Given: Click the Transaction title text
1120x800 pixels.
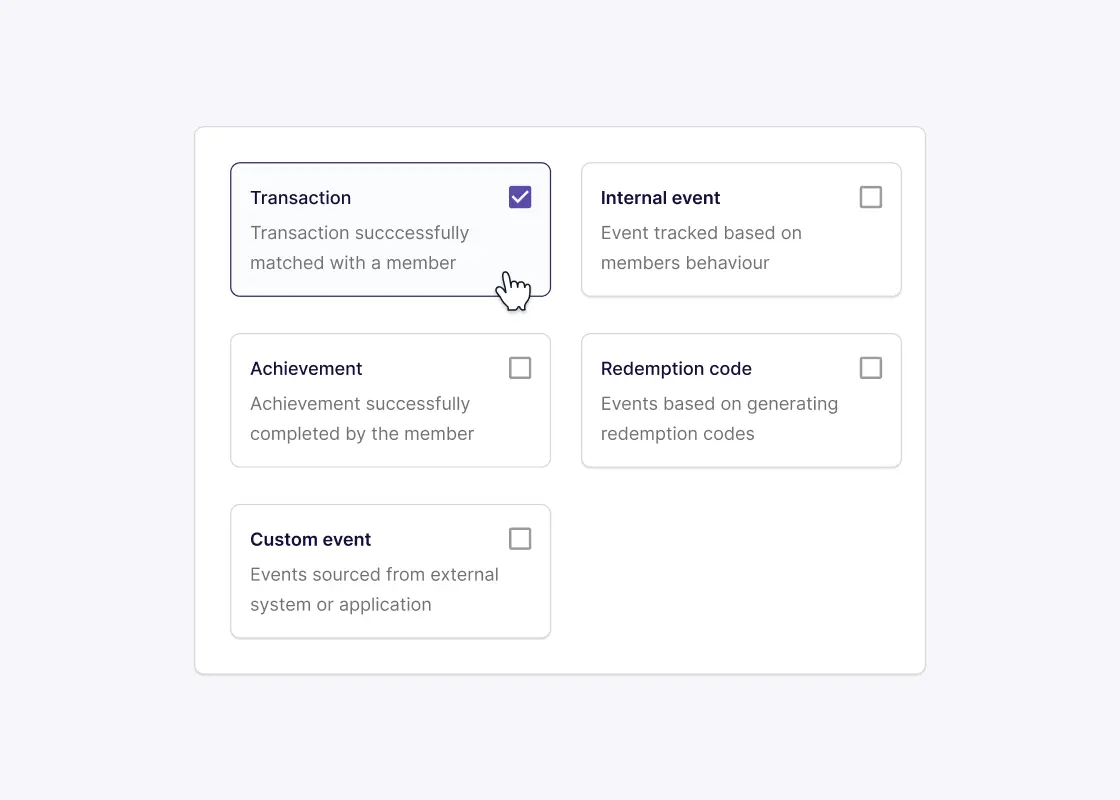Looking at the screenshot, I should tap(300, 197).
